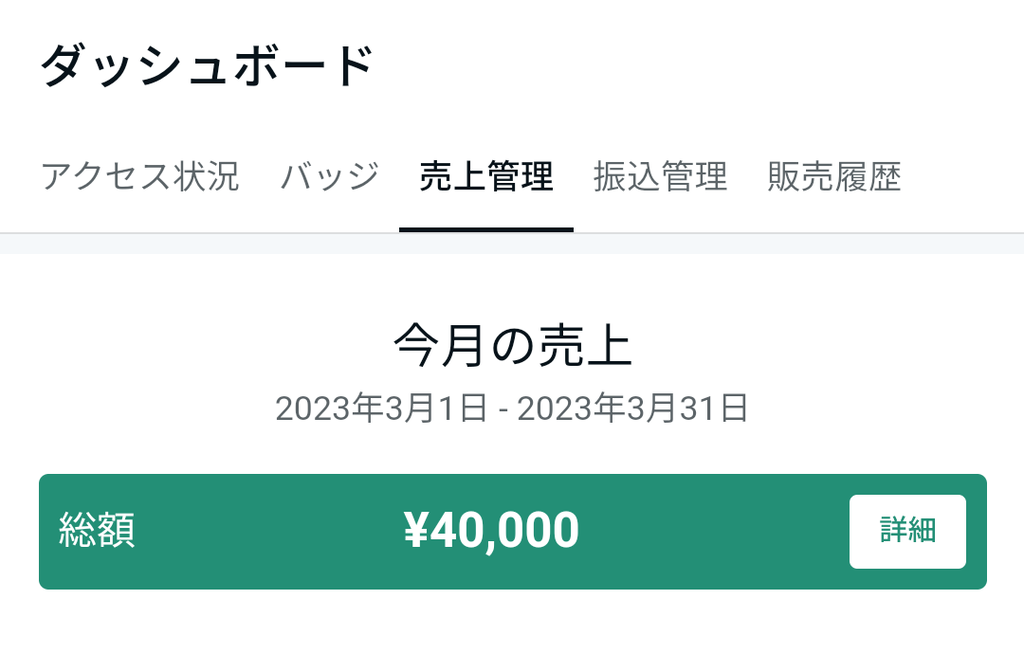Click the green banner between ¥40,000 and 詳細
This screenshot has width=1024, height=672.
click(715, 530)
